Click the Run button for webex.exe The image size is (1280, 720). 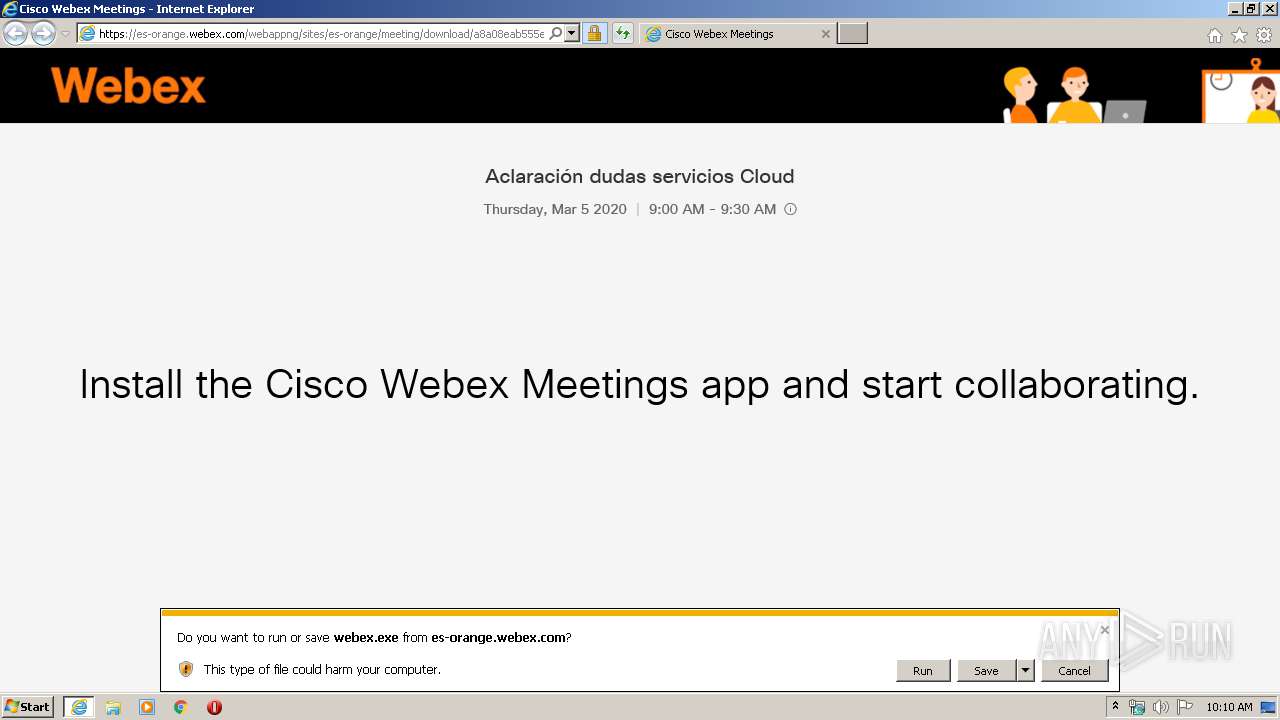[x=923, y=671]
